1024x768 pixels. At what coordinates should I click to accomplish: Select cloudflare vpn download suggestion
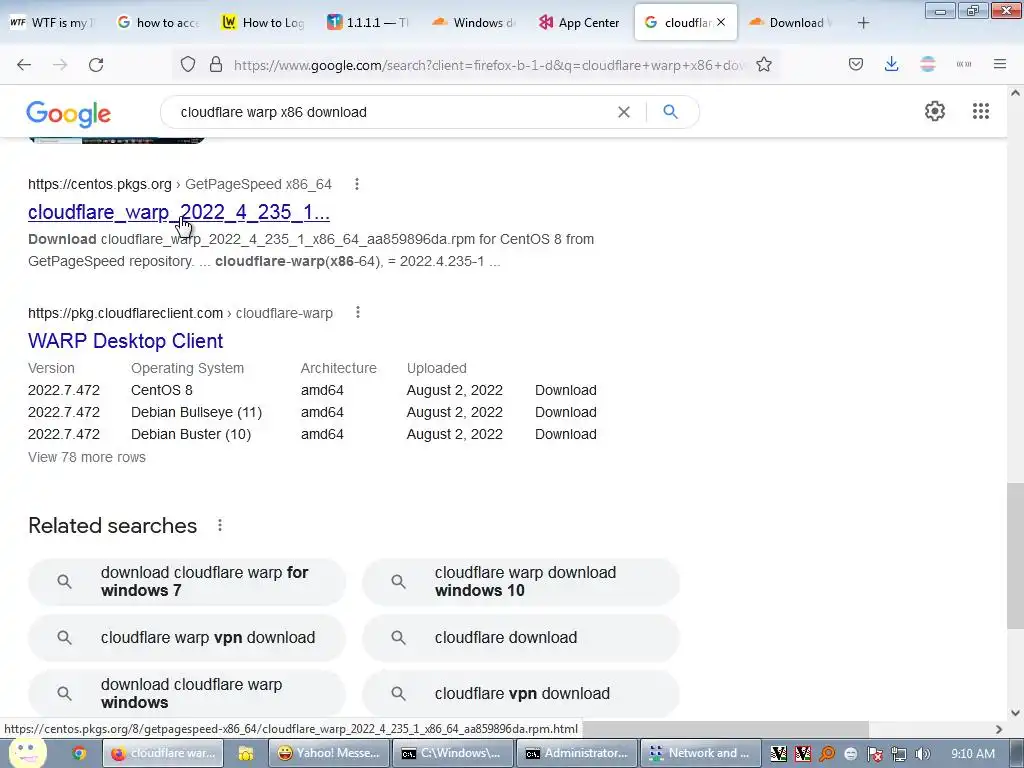coord(520,694)
